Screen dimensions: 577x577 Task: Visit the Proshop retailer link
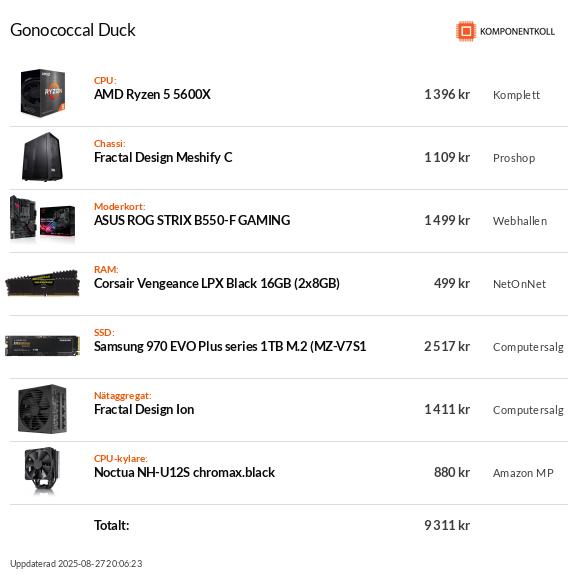(514, 158)
